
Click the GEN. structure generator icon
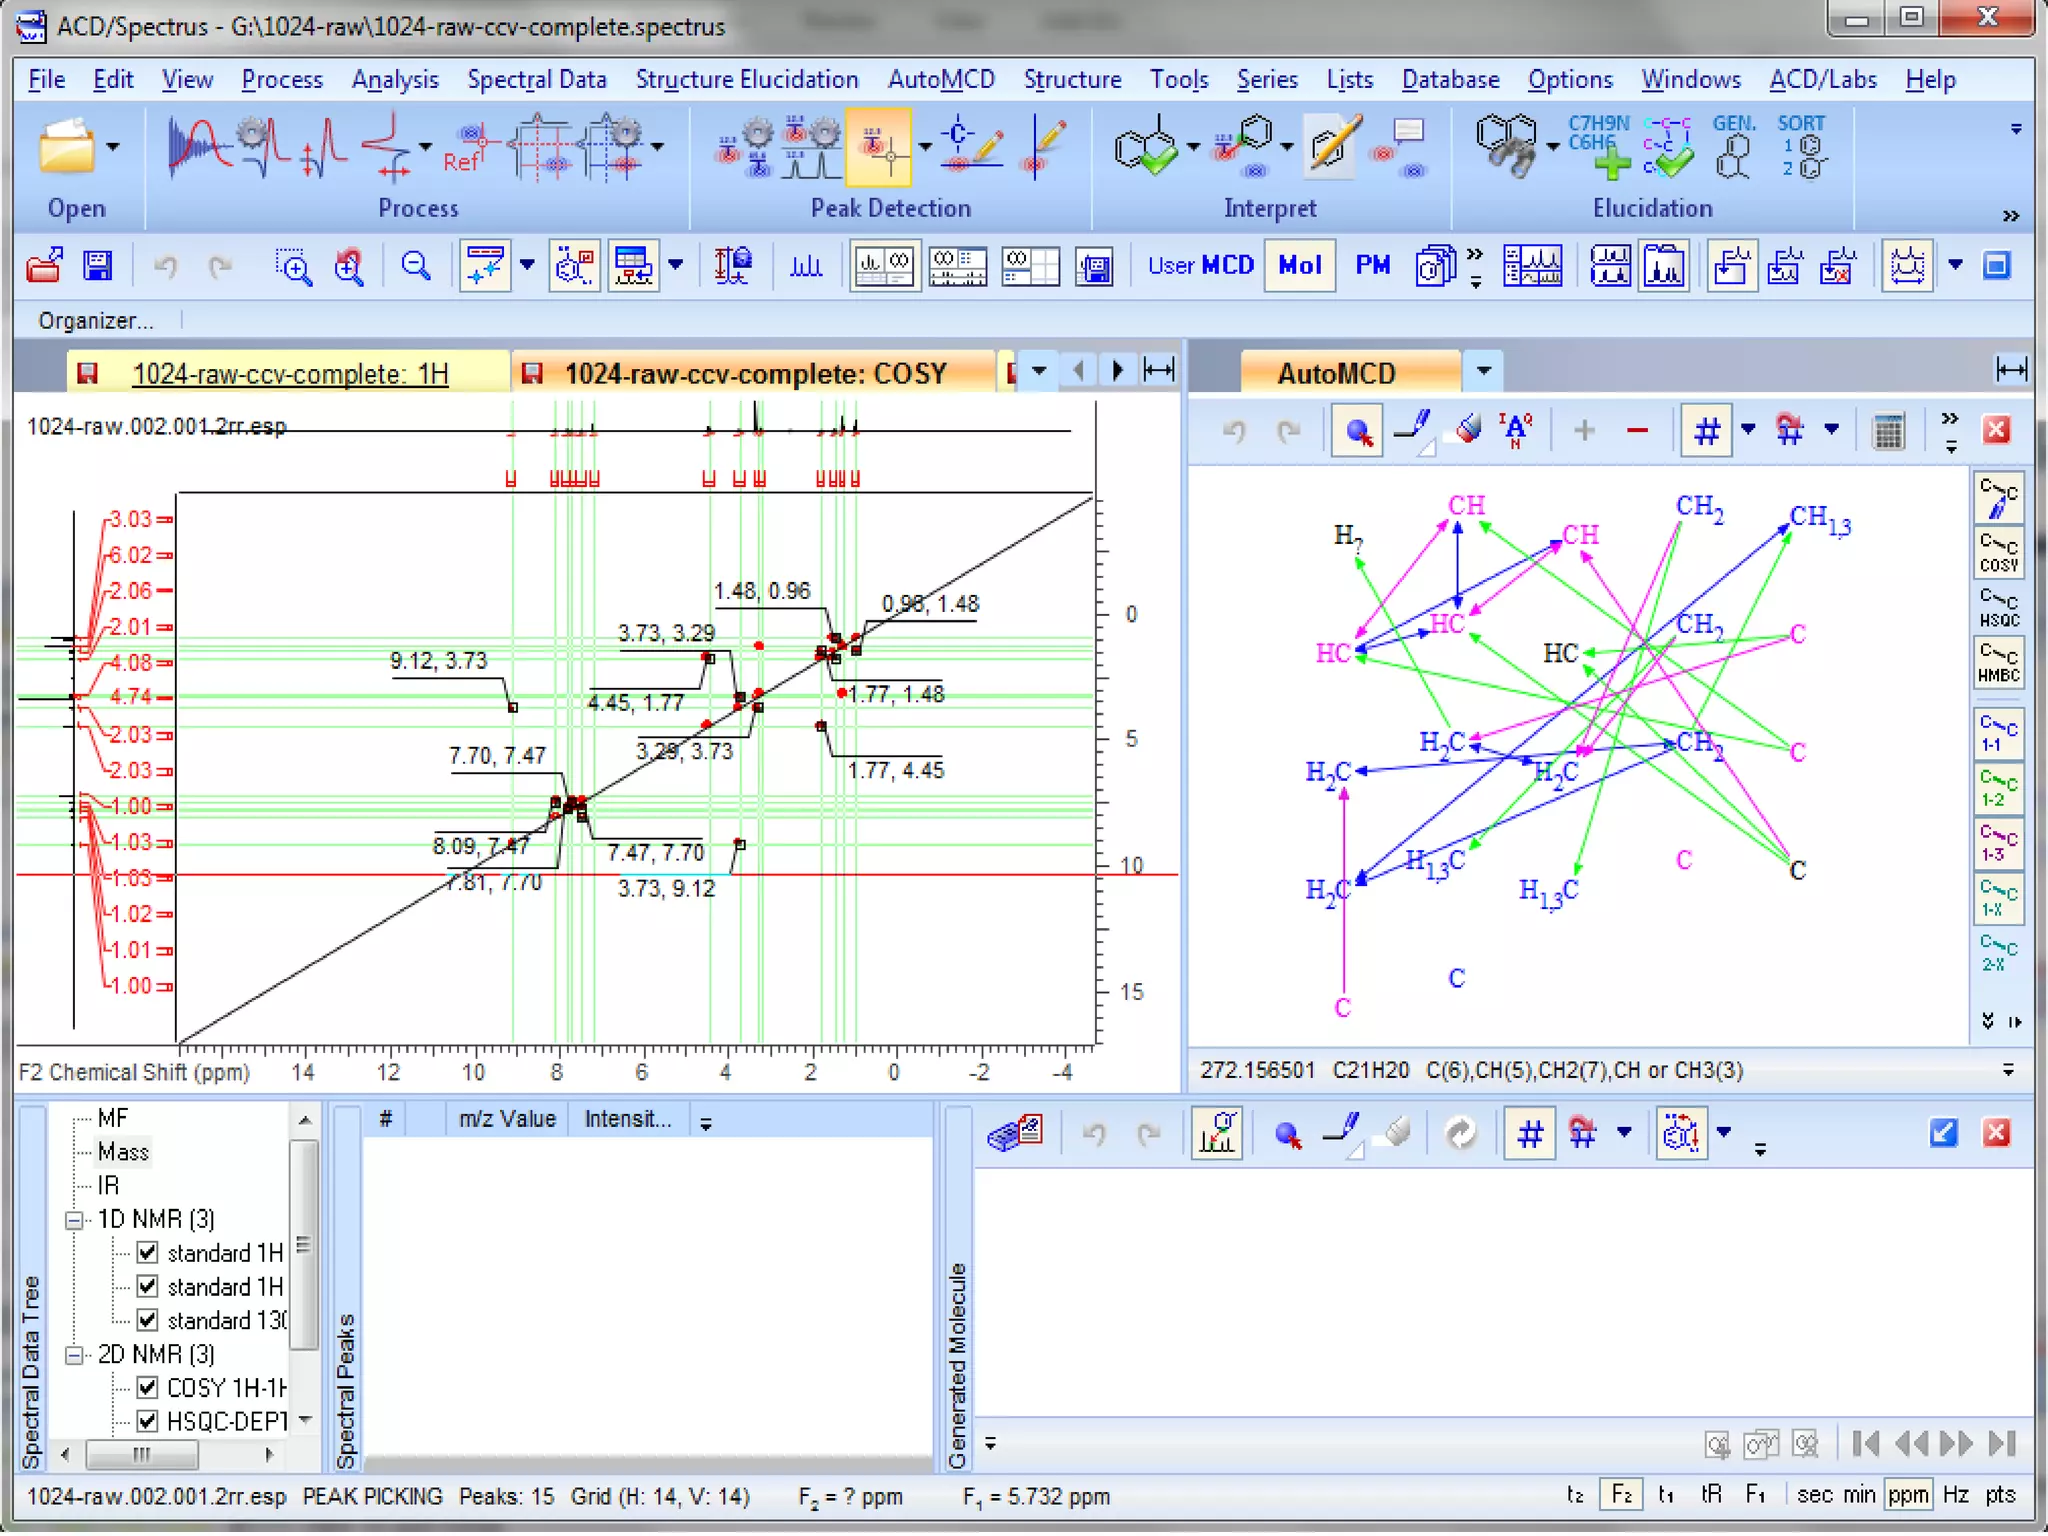click(x=1734, y=146)
